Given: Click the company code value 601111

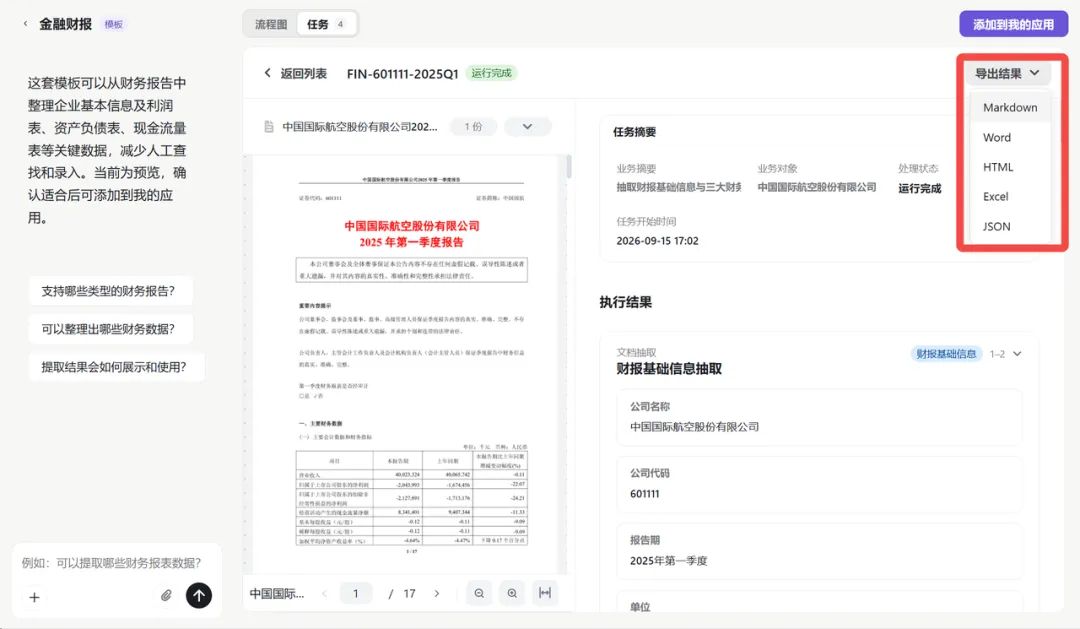Looking at the screenshot, I should tap(645, 494).
